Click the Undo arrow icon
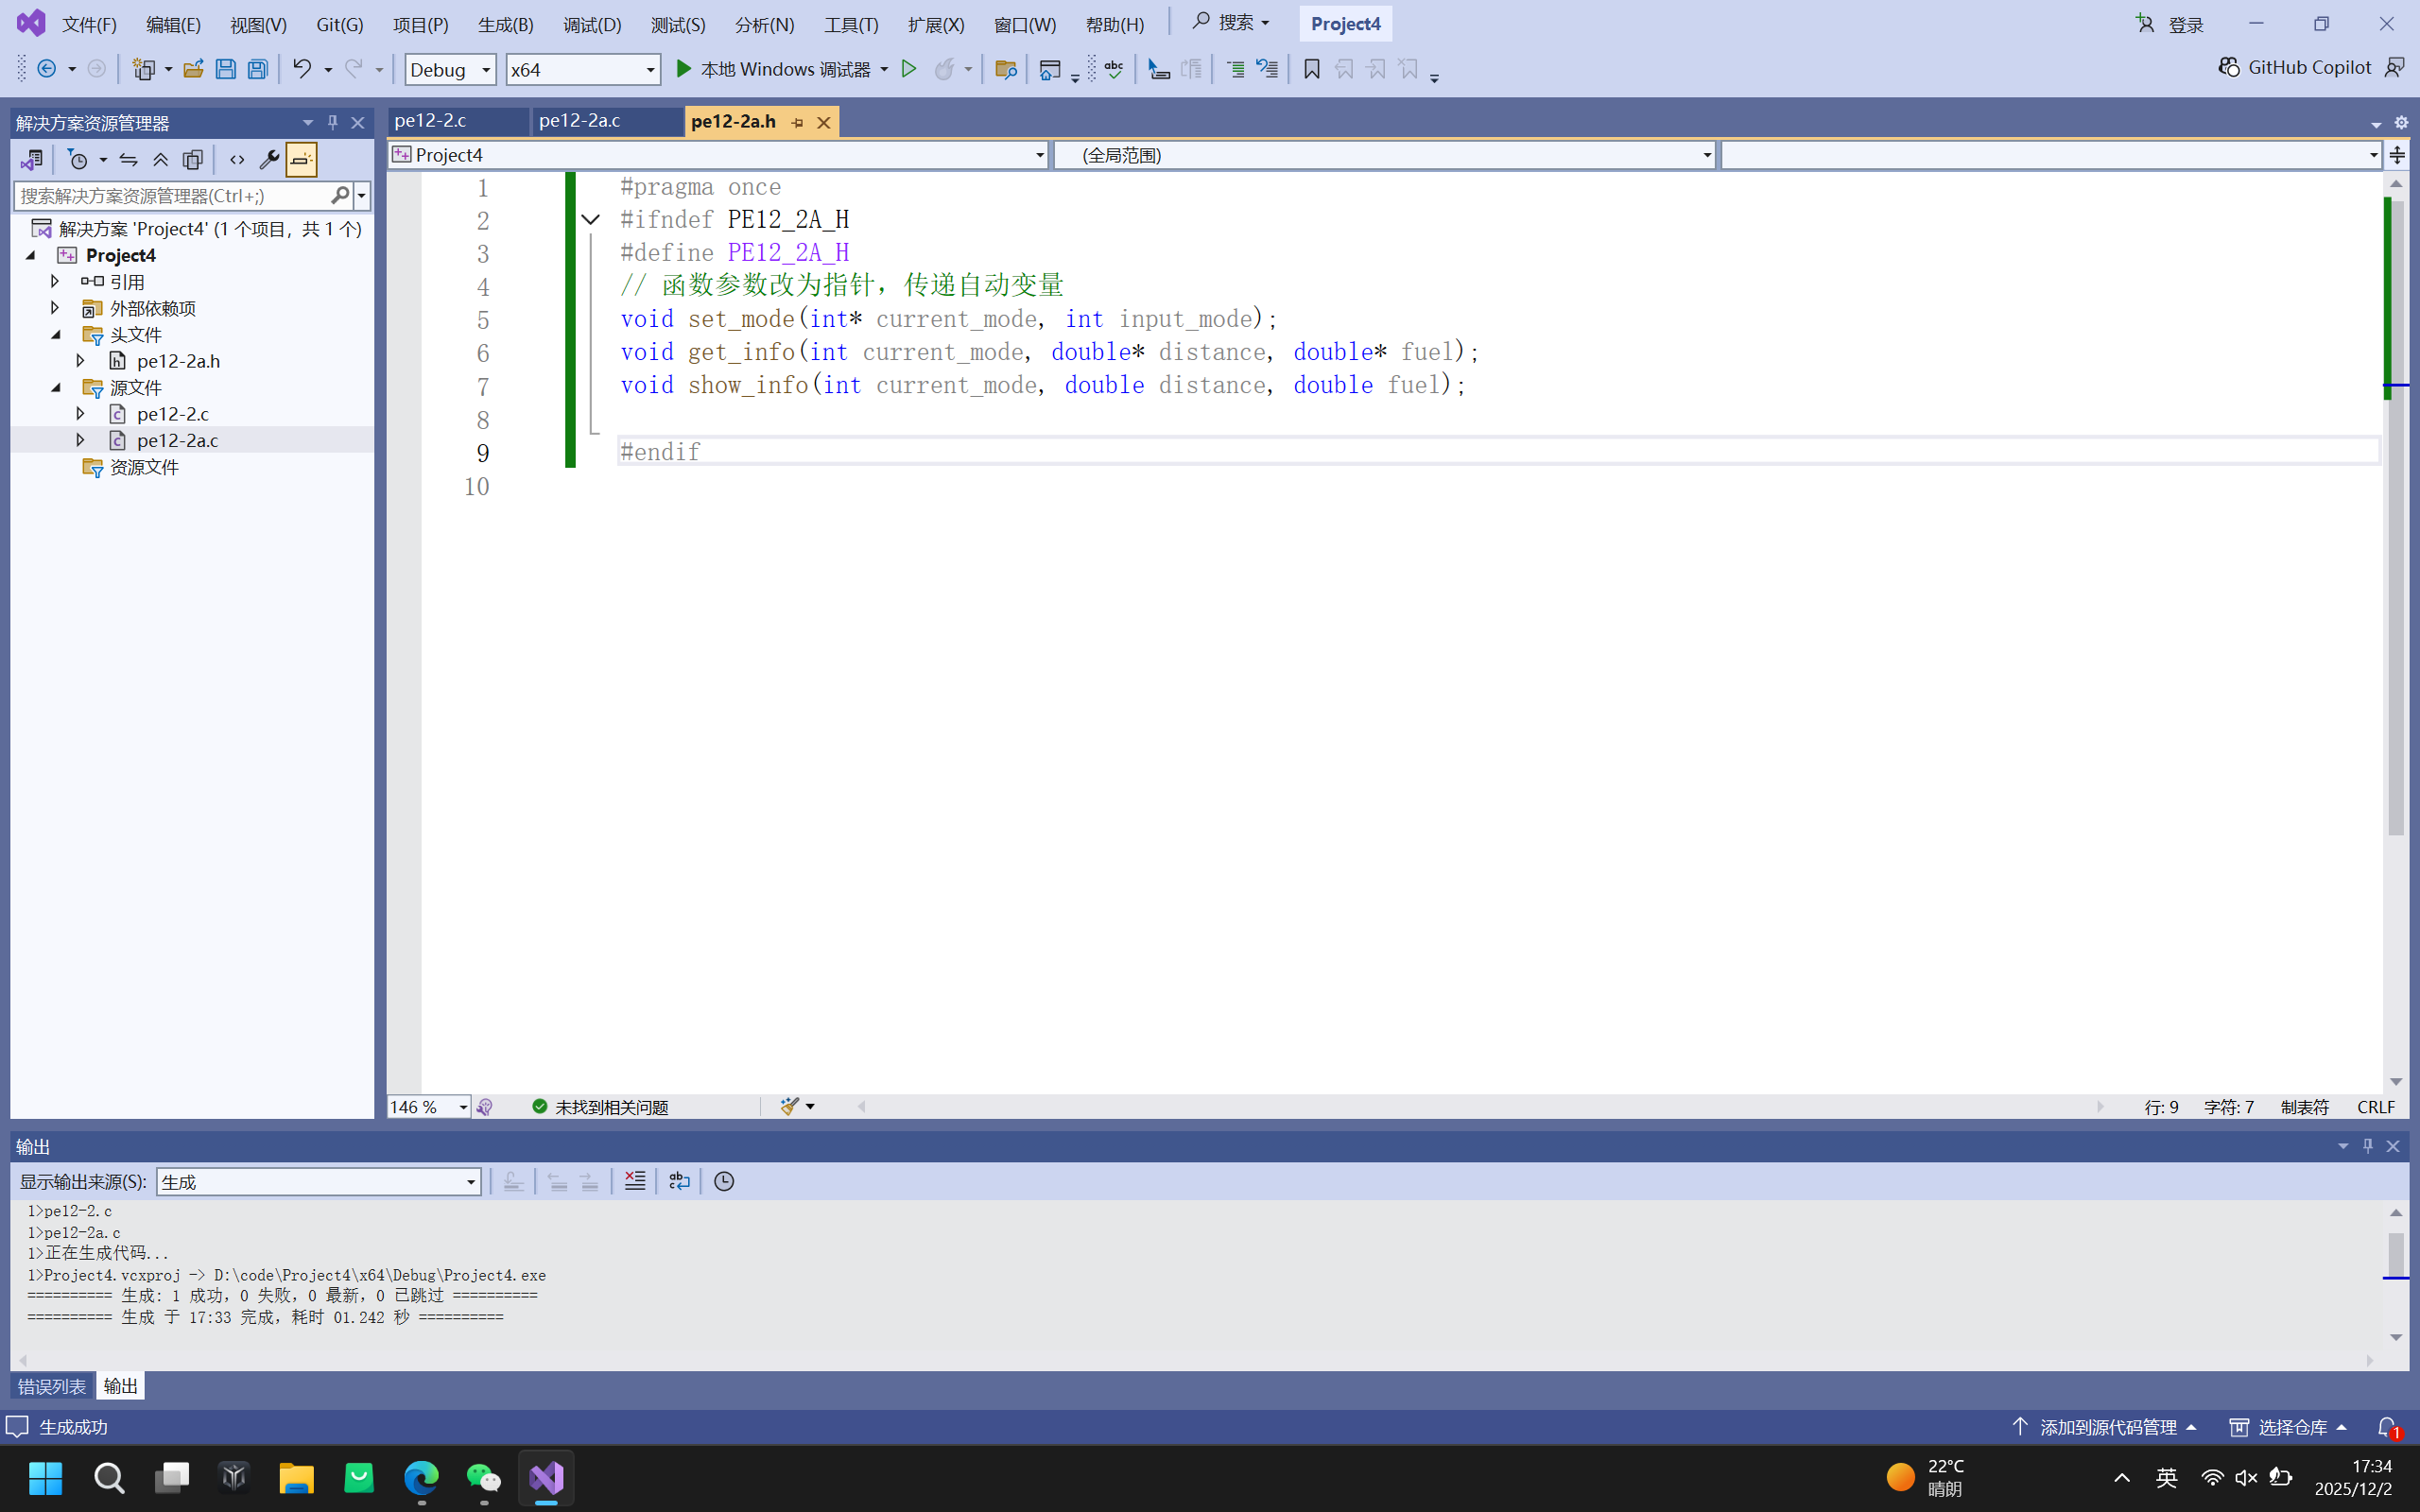The width and height of the screenshot is (2420, 1512). (301, 69)
